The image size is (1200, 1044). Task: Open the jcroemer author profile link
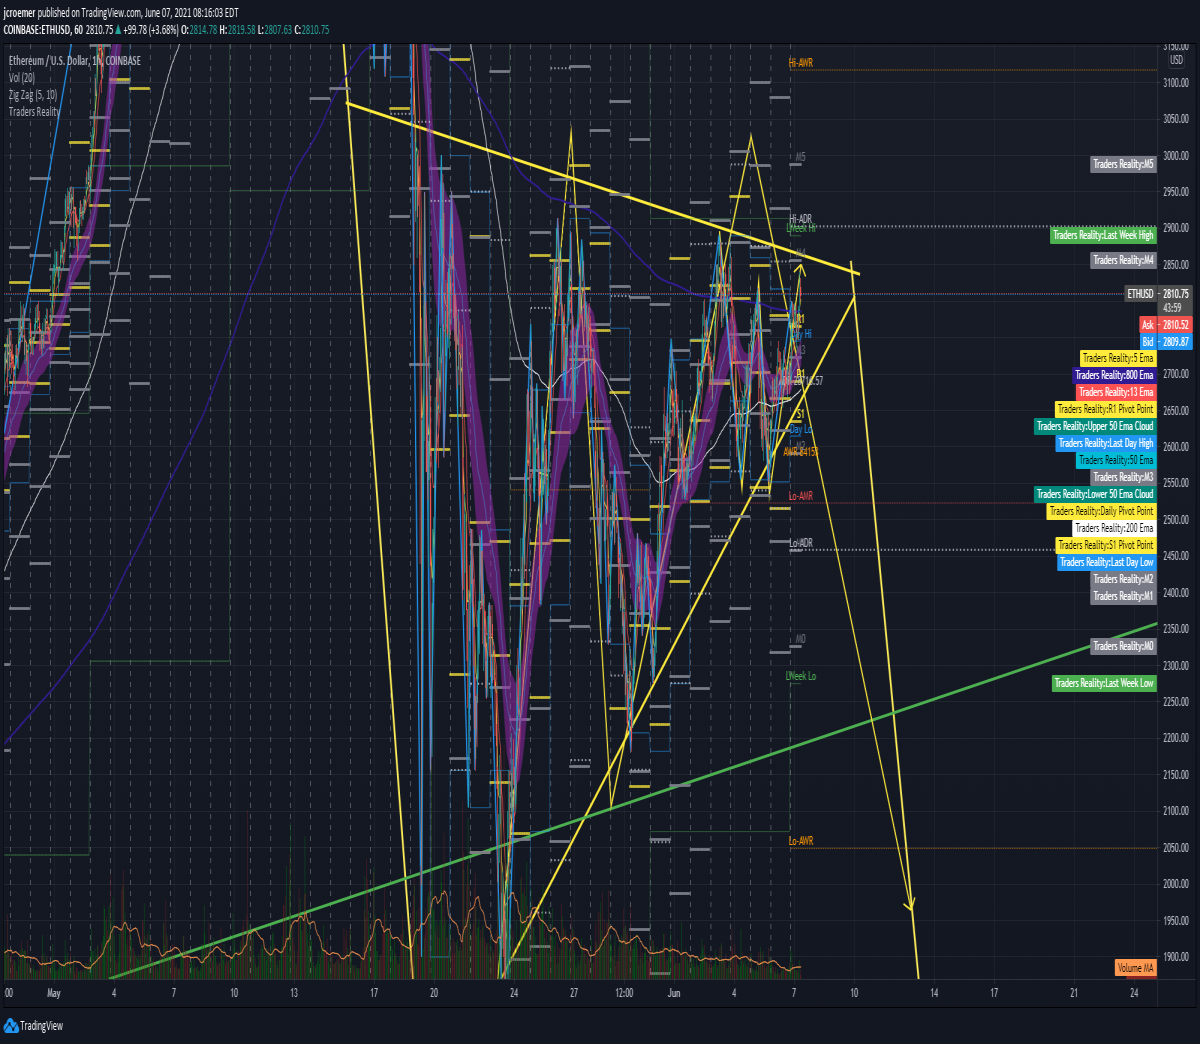pos(19,13)
